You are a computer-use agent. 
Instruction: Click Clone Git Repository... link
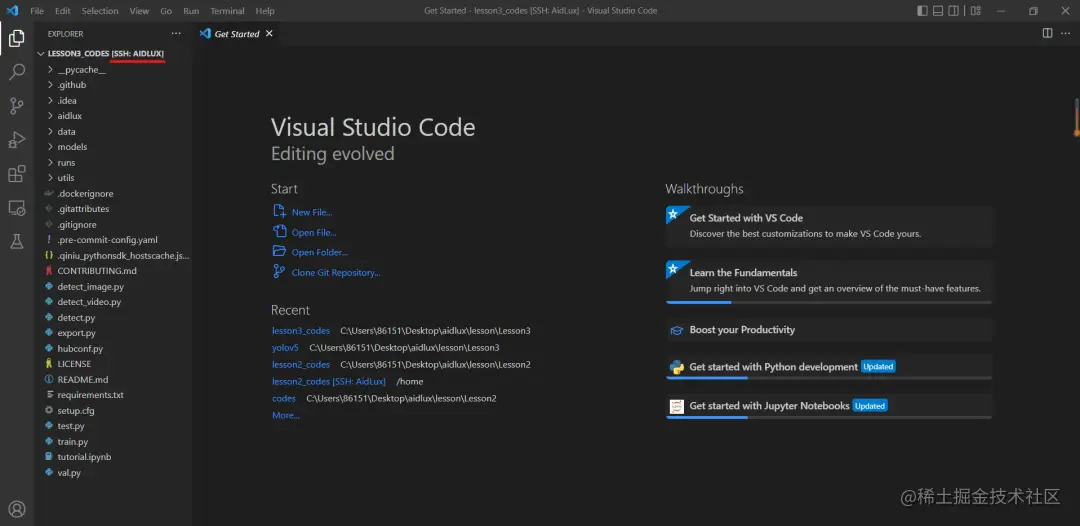336,273
